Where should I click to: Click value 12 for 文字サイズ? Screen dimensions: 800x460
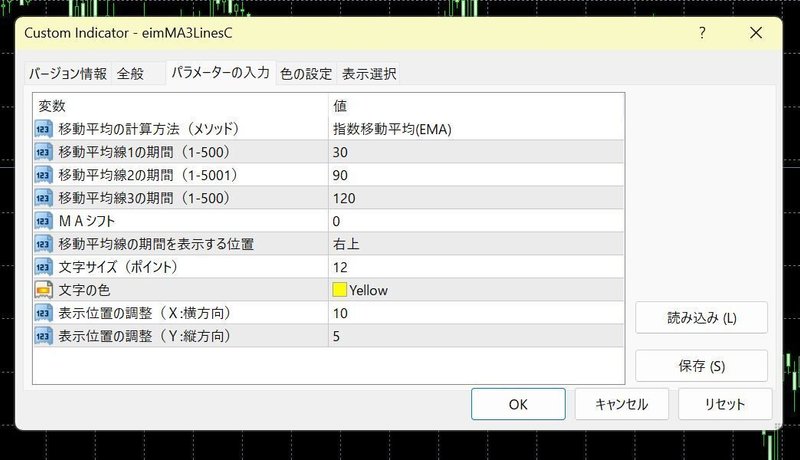(340, 267)
